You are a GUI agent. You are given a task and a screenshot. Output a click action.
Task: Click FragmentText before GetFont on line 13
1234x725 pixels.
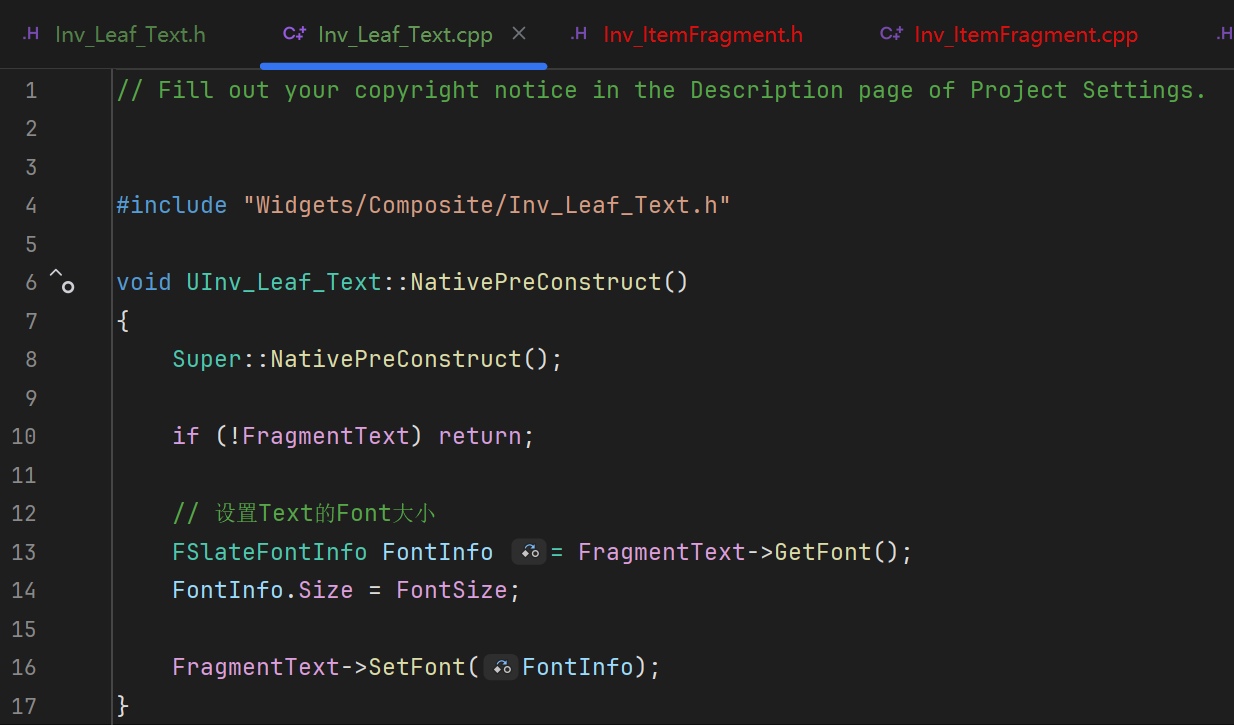(x=662, y=552)
